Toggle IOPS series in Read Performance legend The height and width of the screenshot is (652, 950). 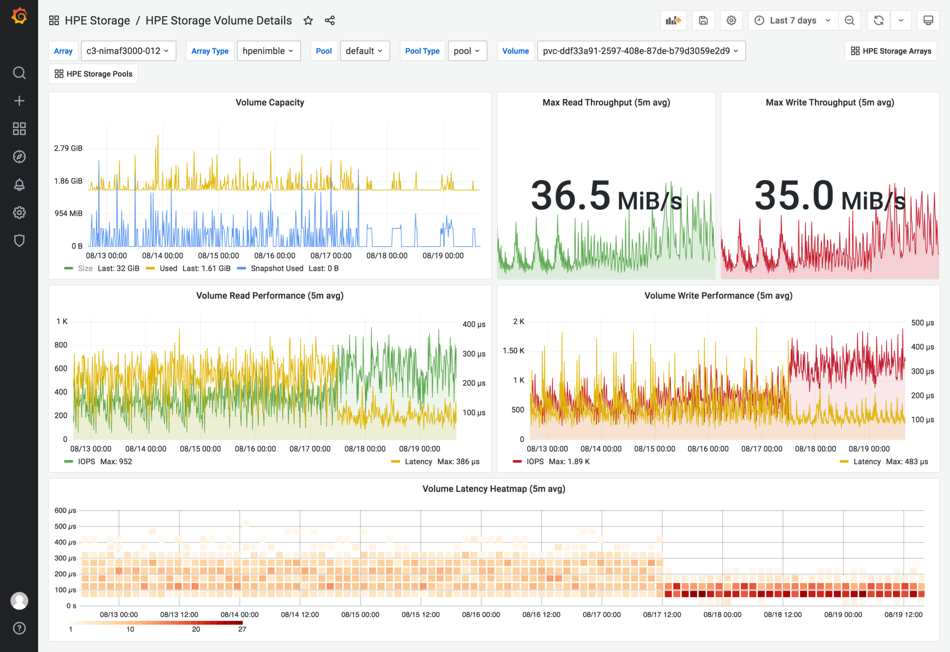coord(87,462)
